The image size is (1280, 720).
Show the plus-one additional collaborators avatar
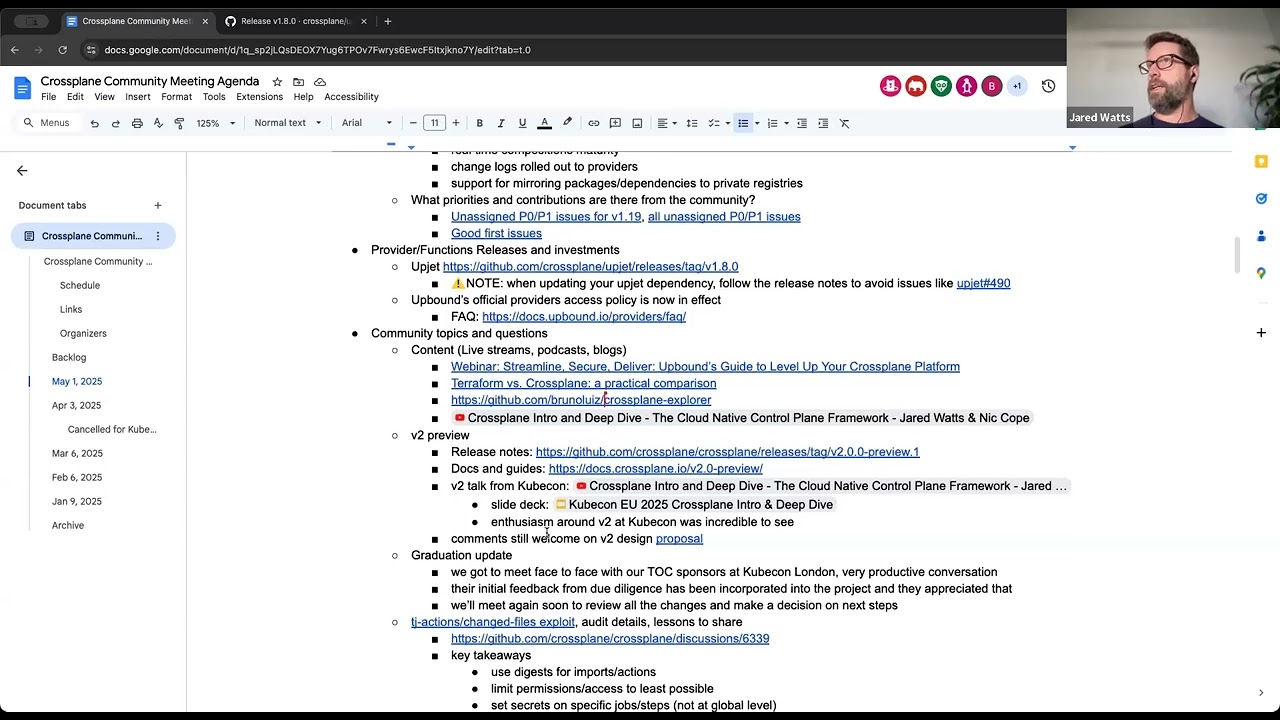[1016, 86]
